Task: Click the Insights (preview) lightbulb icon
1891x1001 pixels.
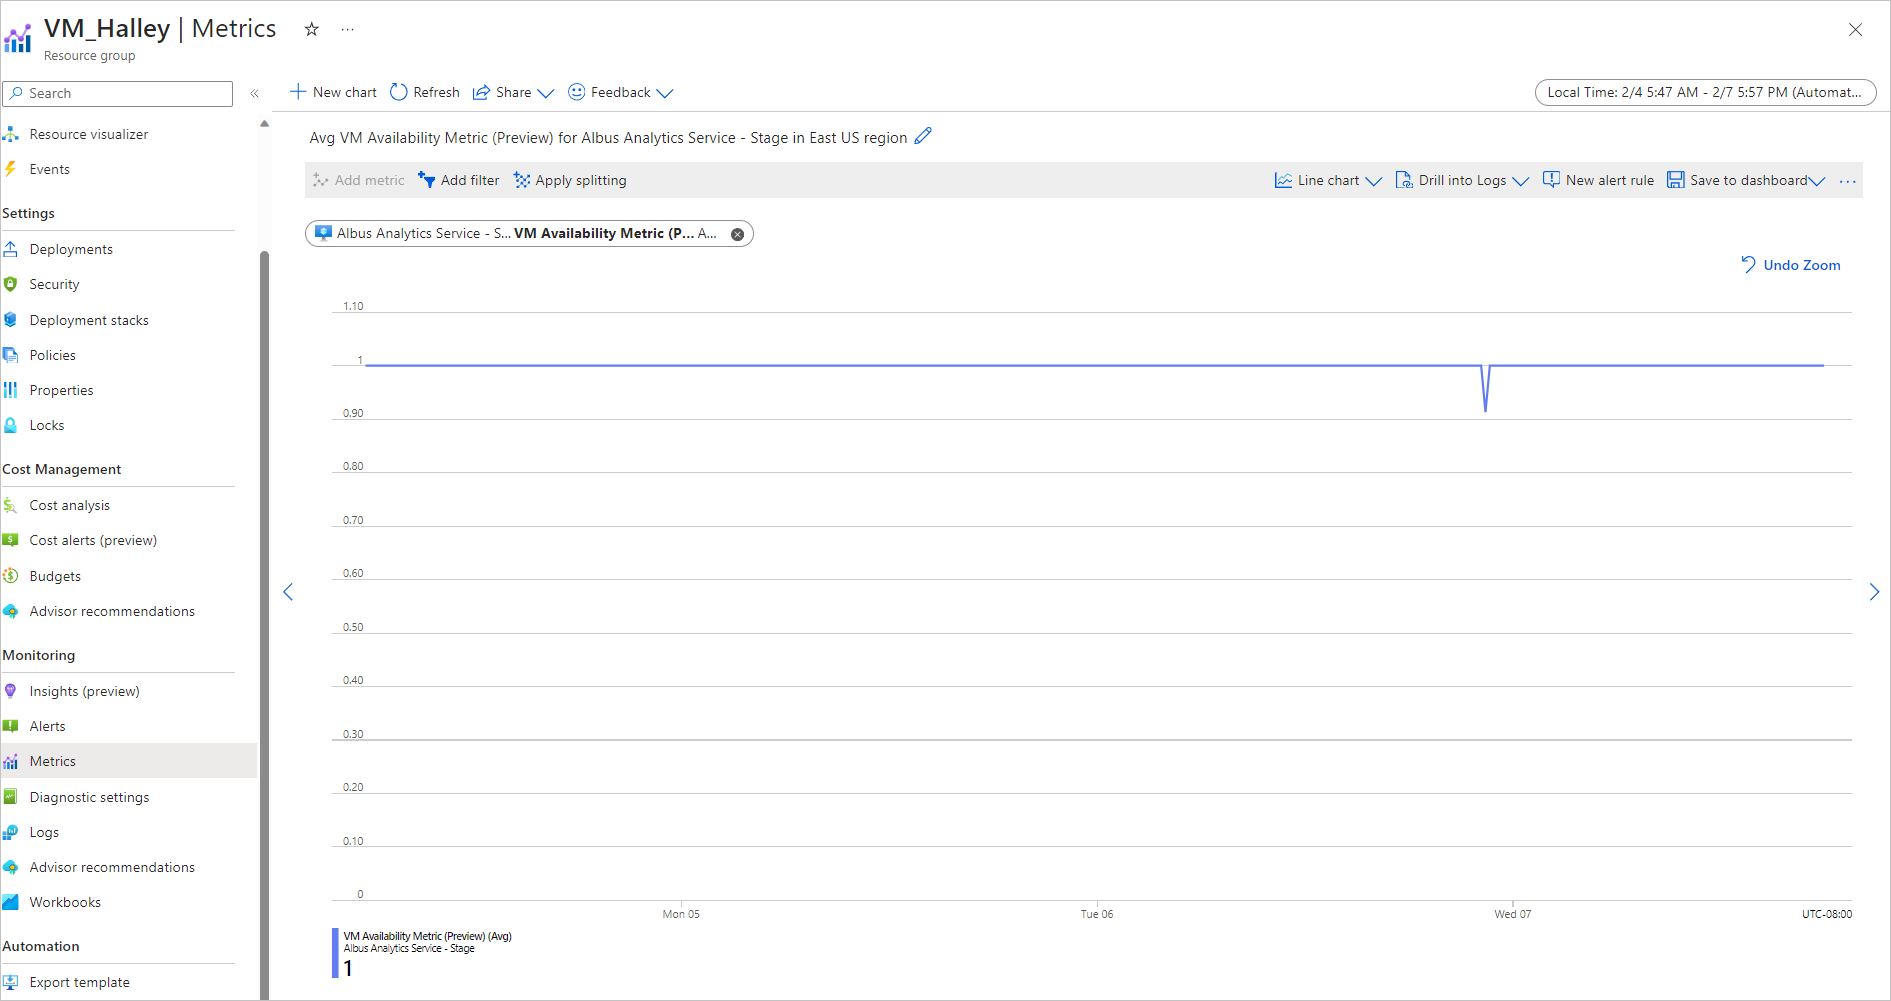Action: pyautogui.click(x=11, y=691)
